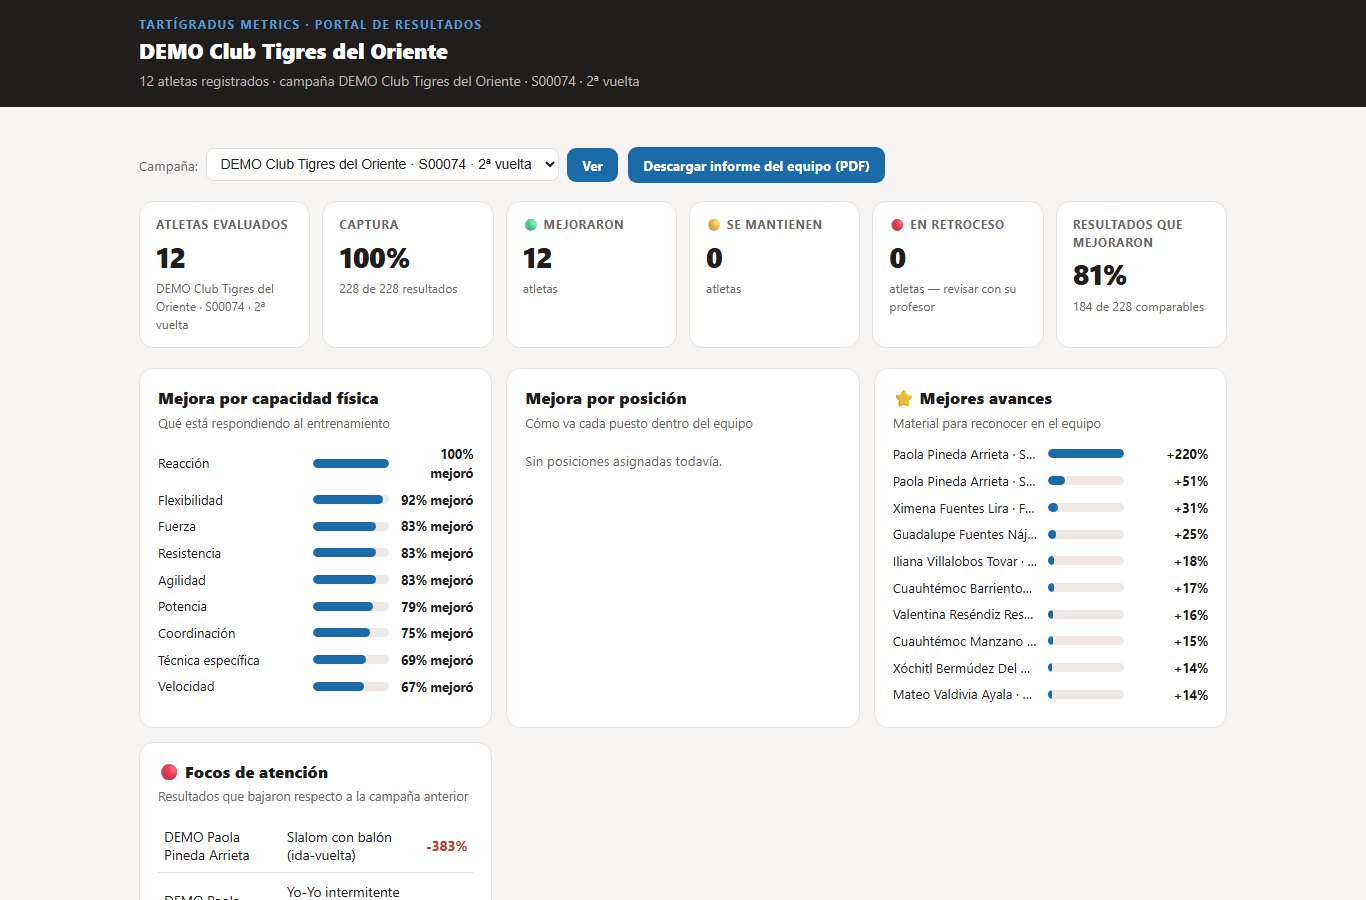
Task: Click the Mateo Valdivia Ayala entry
Action: point(1050,695)
